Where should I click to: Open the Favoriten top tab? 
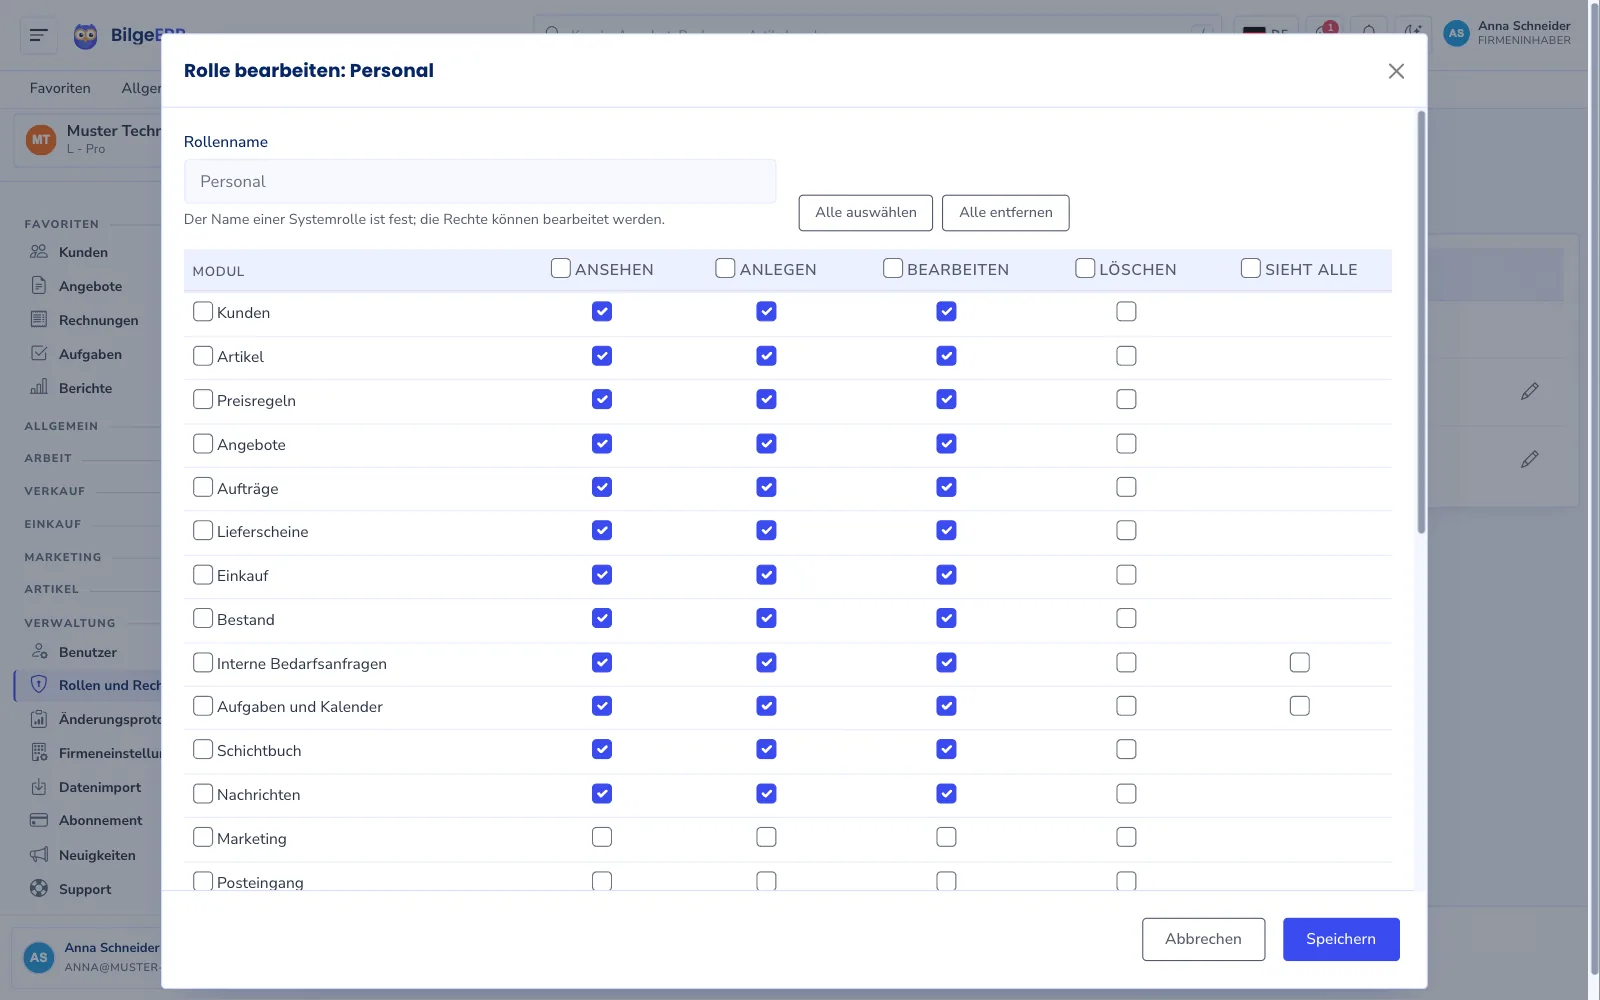click(60, 88)
